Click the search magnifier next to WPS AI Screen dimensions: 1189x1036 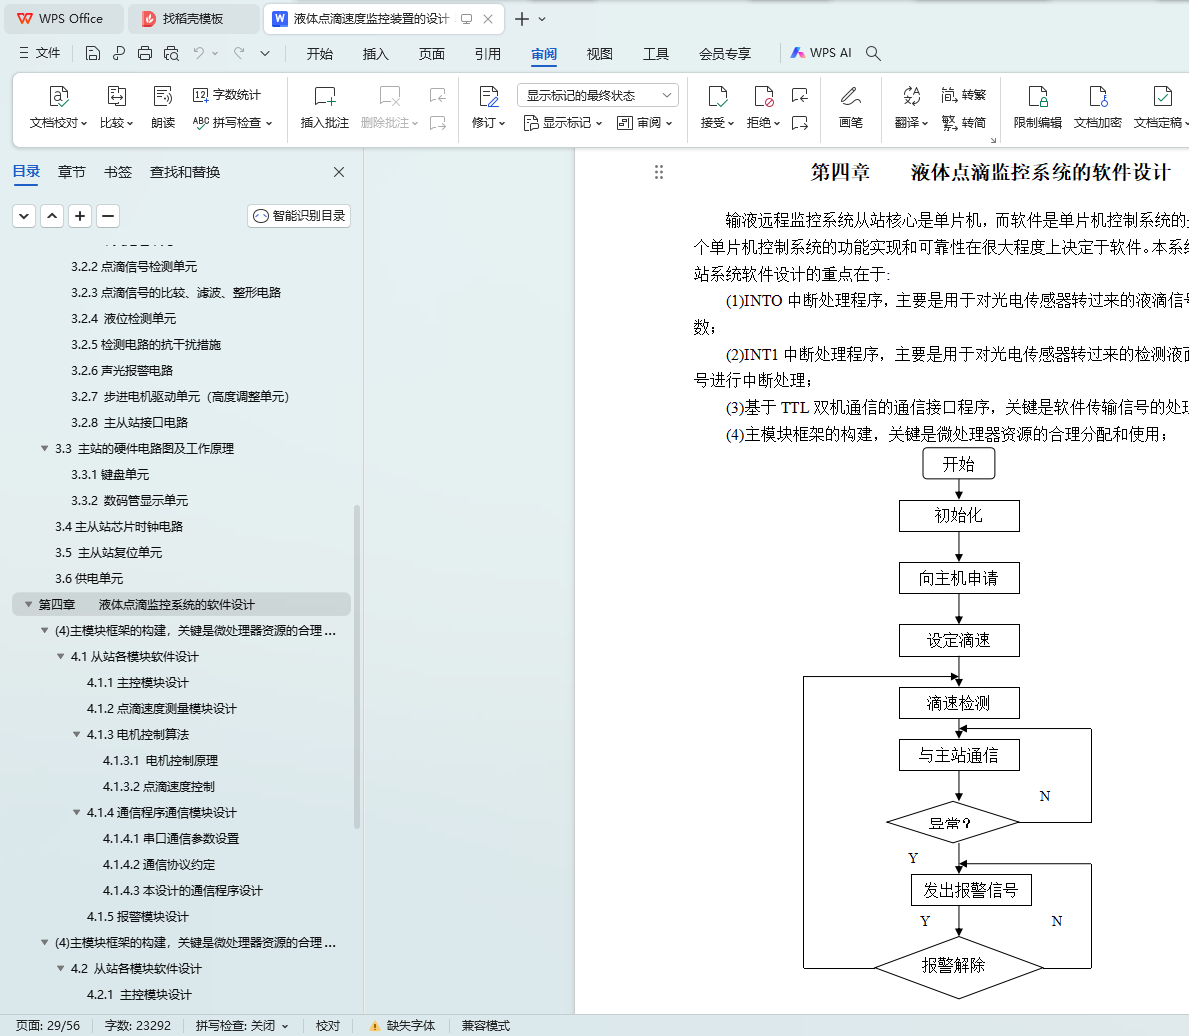(x=874, y=53)
